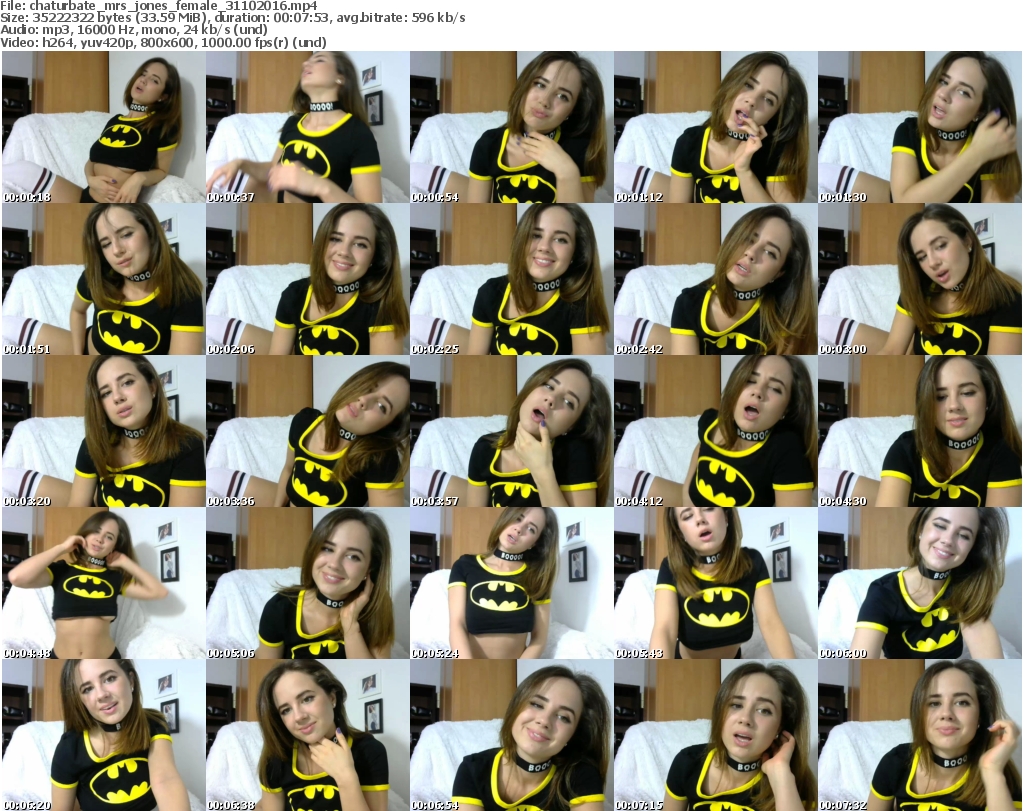
Task: Open the thumbnail at 00:05:24
Action: coord(511,583)
